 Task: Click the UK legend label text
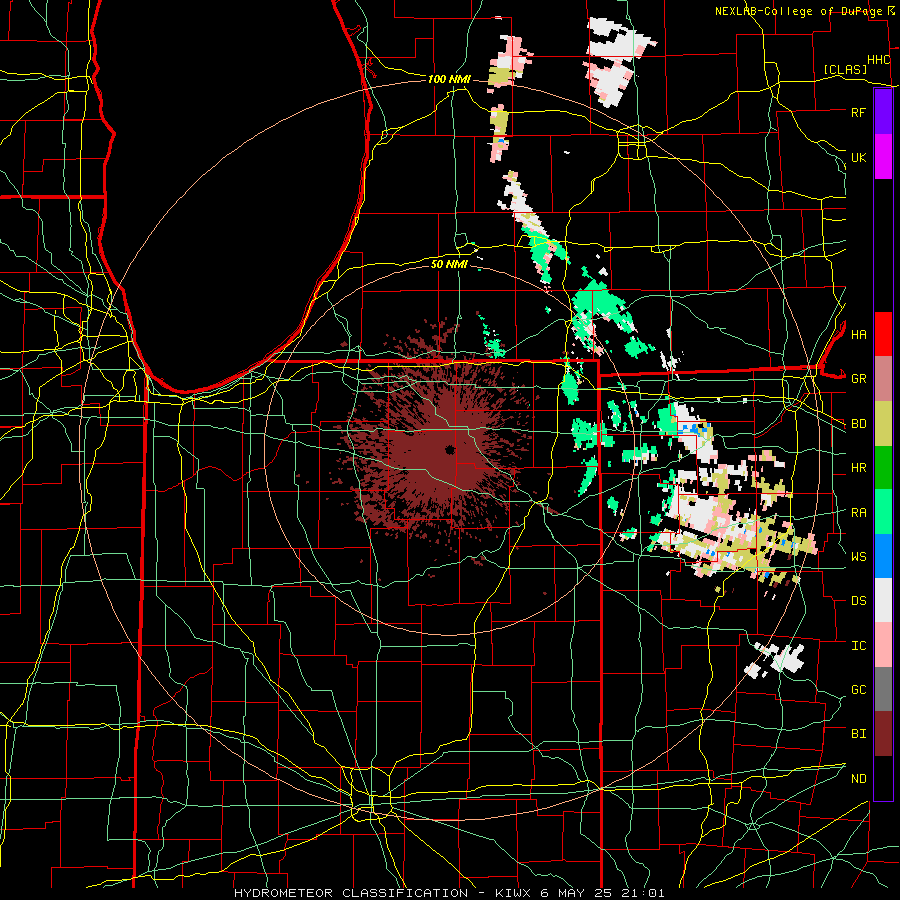point(858,157)
